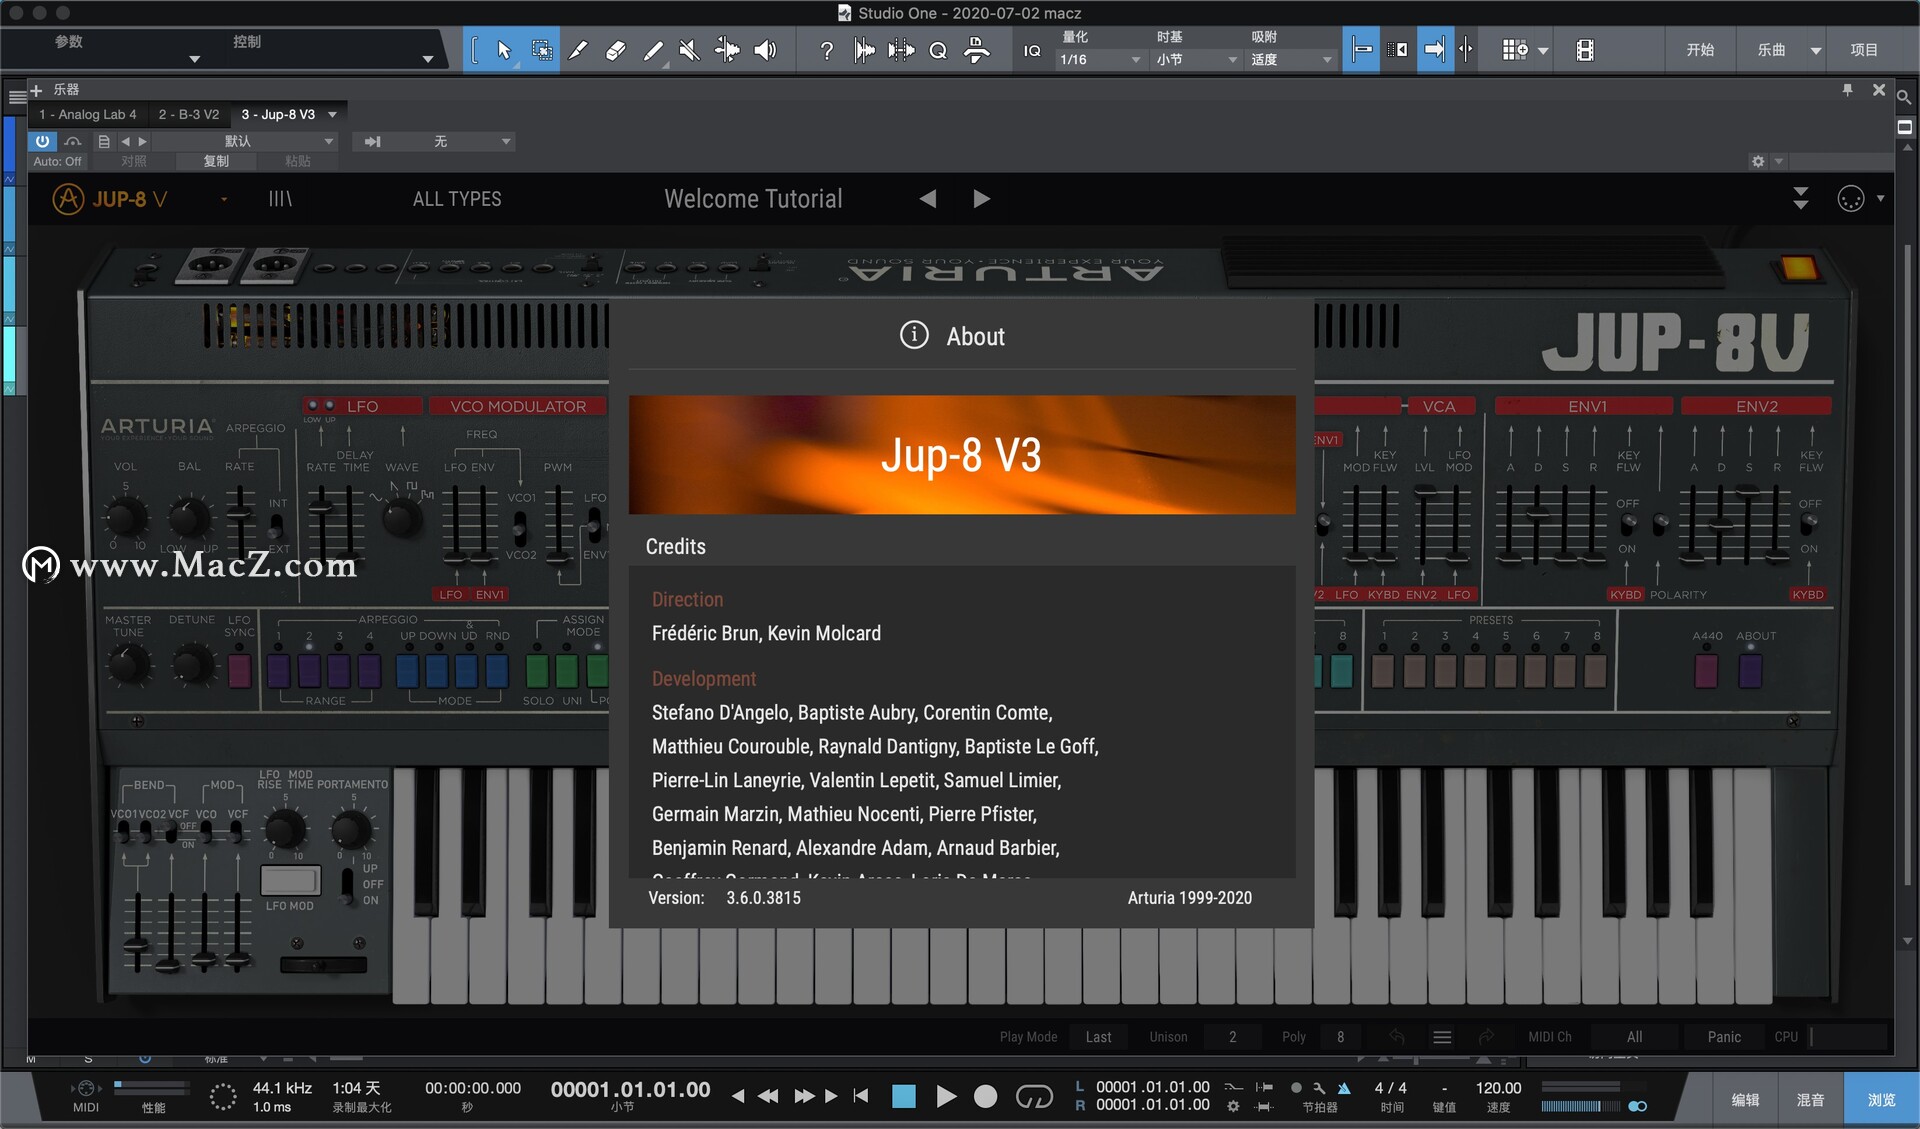Toggle snap to grid button

(1361, 50)
